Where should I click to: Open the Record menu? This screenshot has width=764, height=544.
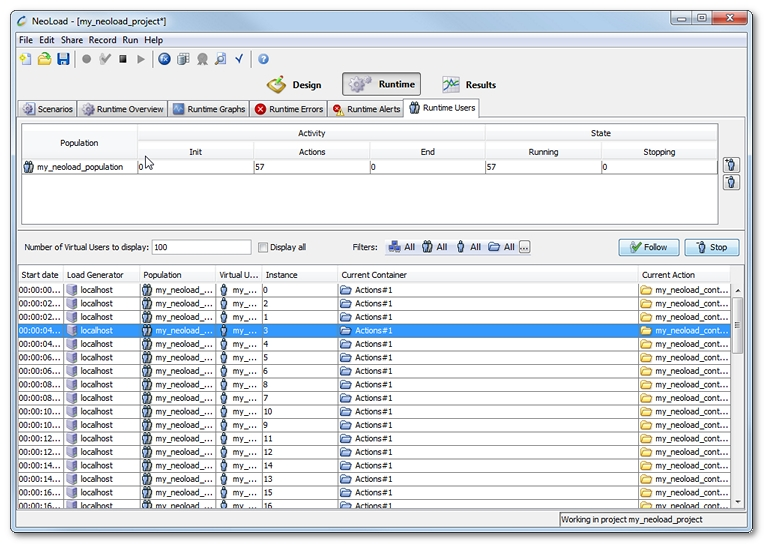pyautogui.click(x=102, y=40)
